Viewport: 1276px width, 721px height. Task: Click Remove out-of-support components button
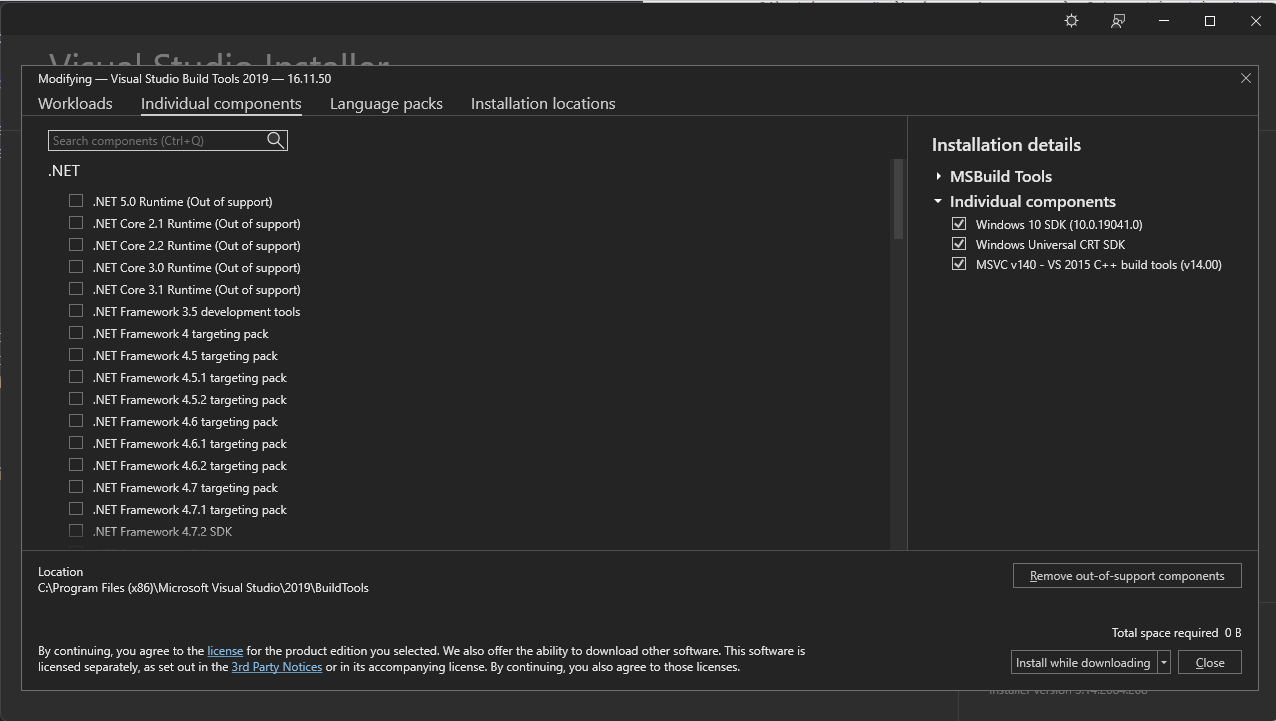point(1127,576)
